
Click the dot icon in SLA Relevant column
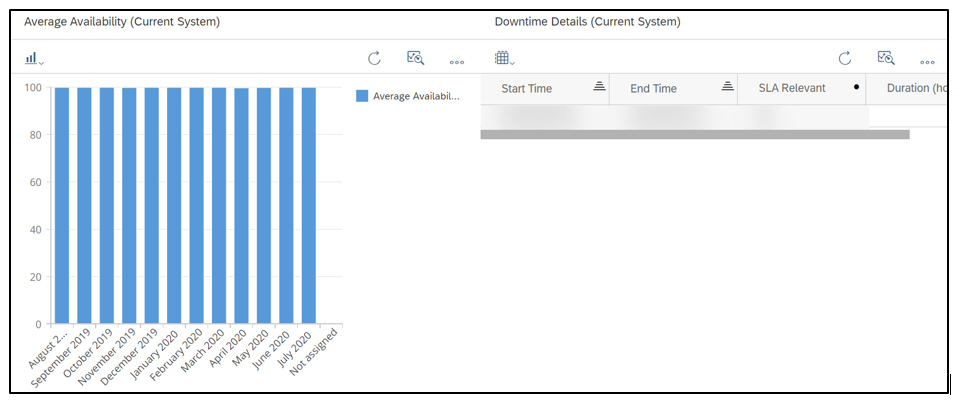856,87
